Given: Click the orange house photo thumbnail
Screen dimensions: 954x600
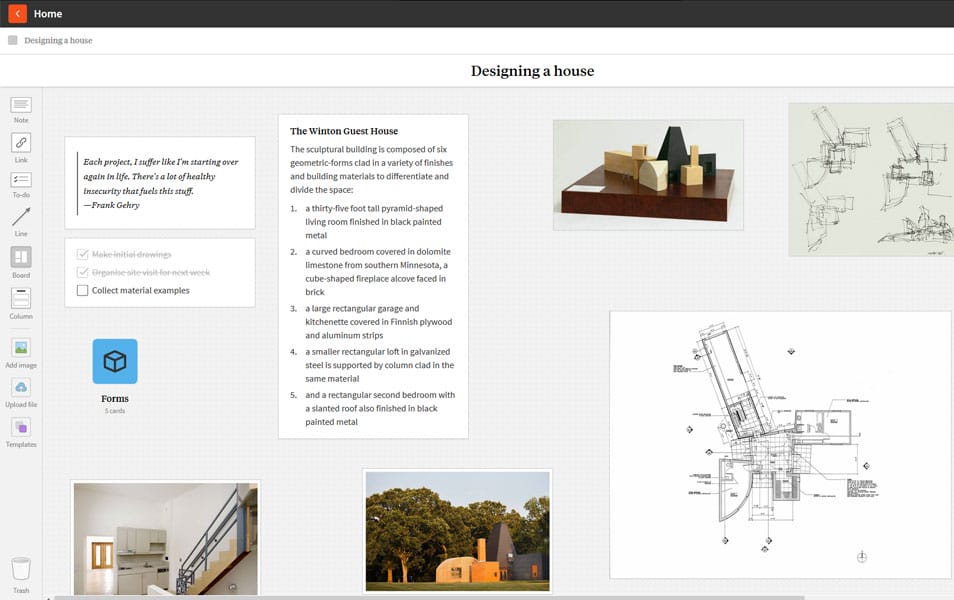Looking at the screenshot, I should pyautogui.click(x=457, y=531).
